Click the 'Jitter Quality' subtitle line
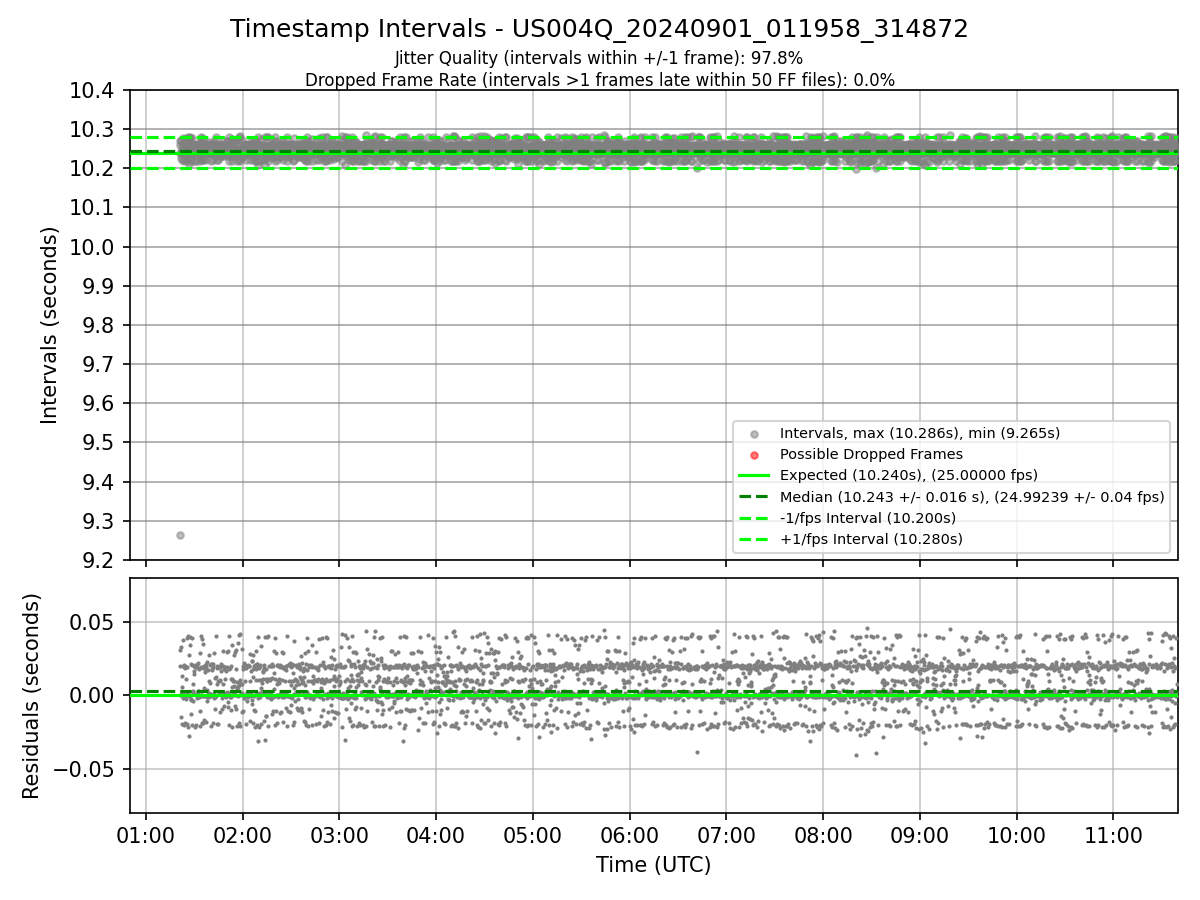The width and height of the screenshot is (1200, 900). (x=599, y=58)
